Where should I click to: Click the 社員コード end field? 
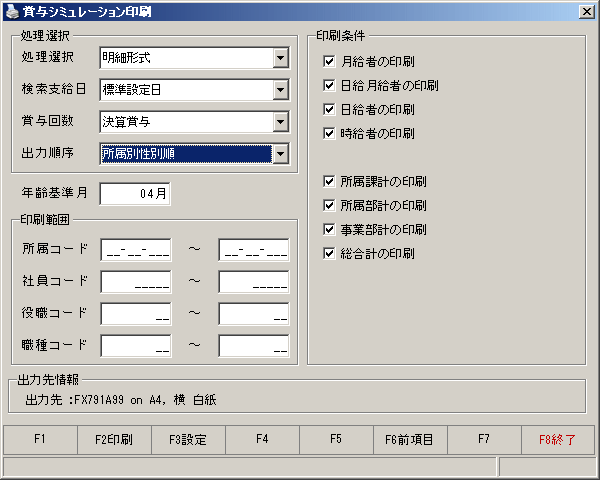coord(254,282)
